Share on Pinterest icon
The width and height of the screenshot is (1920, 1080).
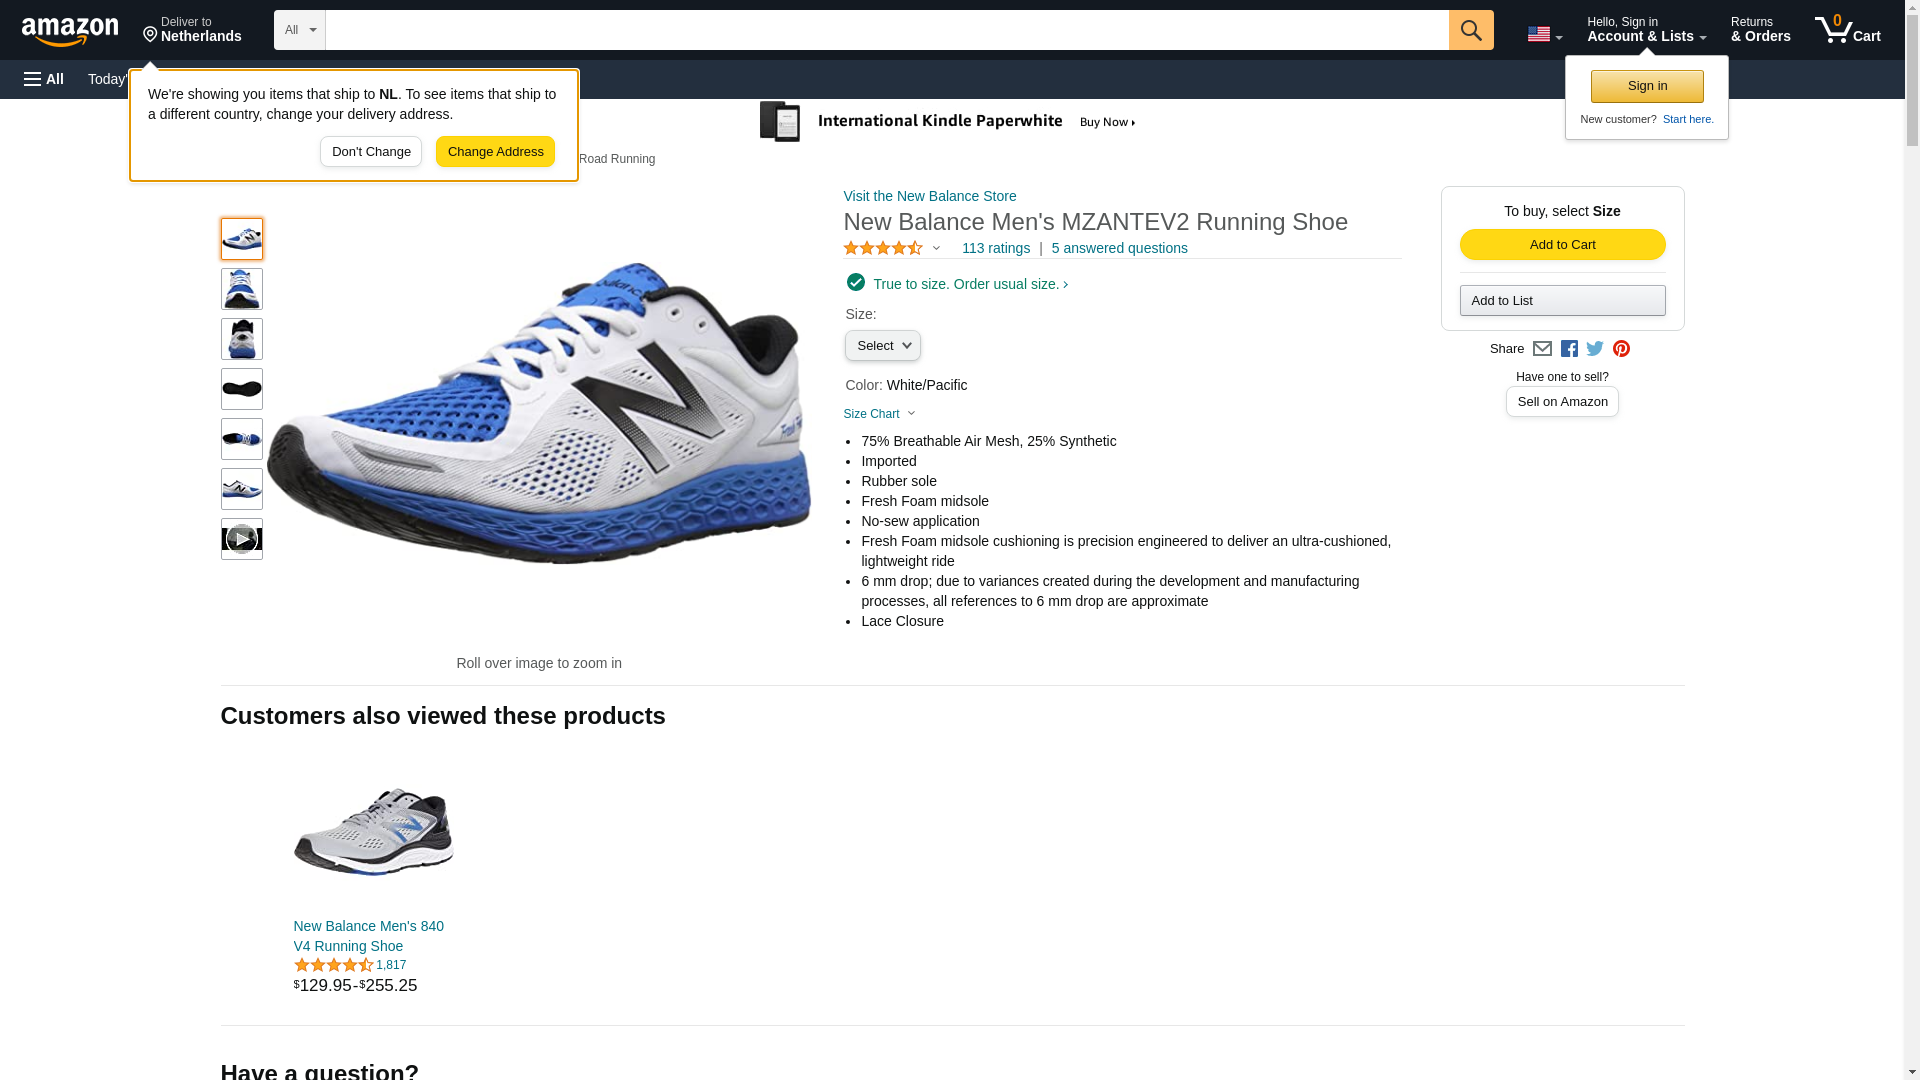1621,349
